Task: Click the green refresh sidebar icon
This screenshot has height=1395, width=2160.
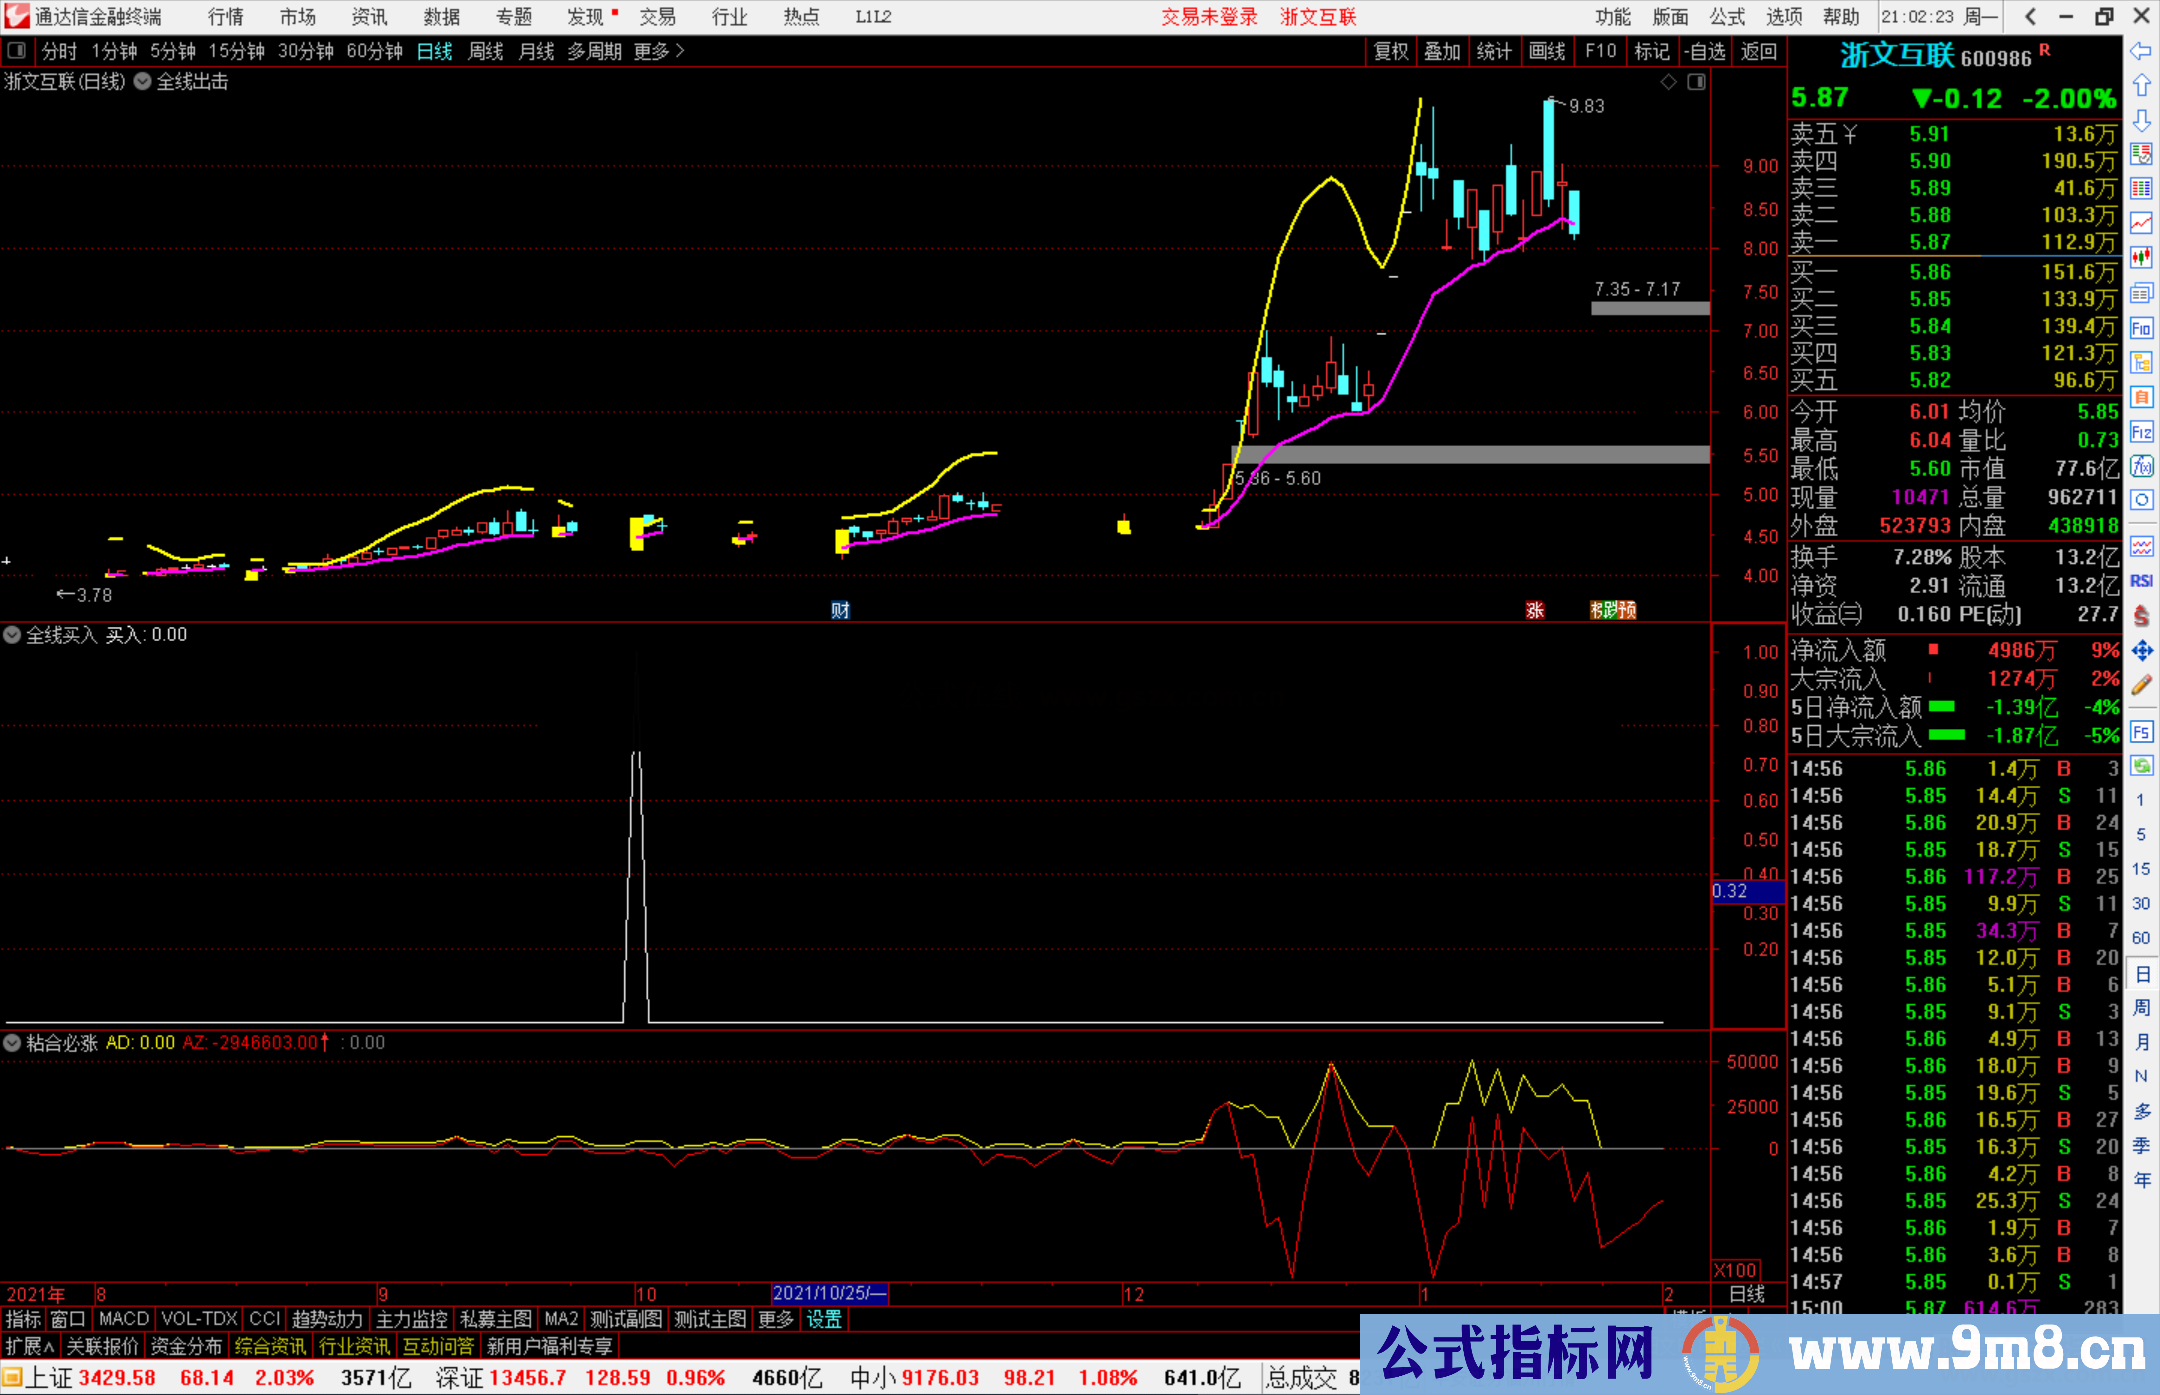Action: click(x=2141, y=766)
